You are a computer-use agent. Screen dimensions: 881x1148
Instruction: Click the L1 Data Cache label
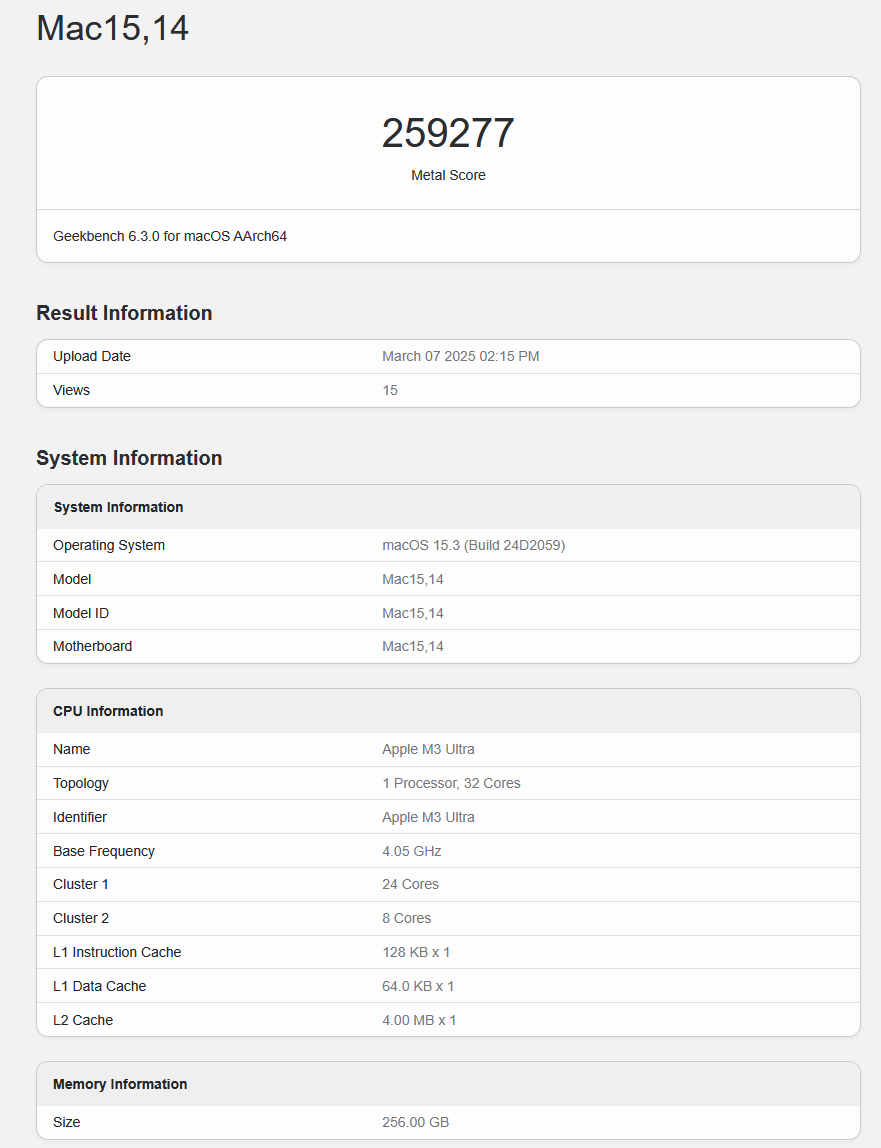pyautogui.click(x=100, y=986)
